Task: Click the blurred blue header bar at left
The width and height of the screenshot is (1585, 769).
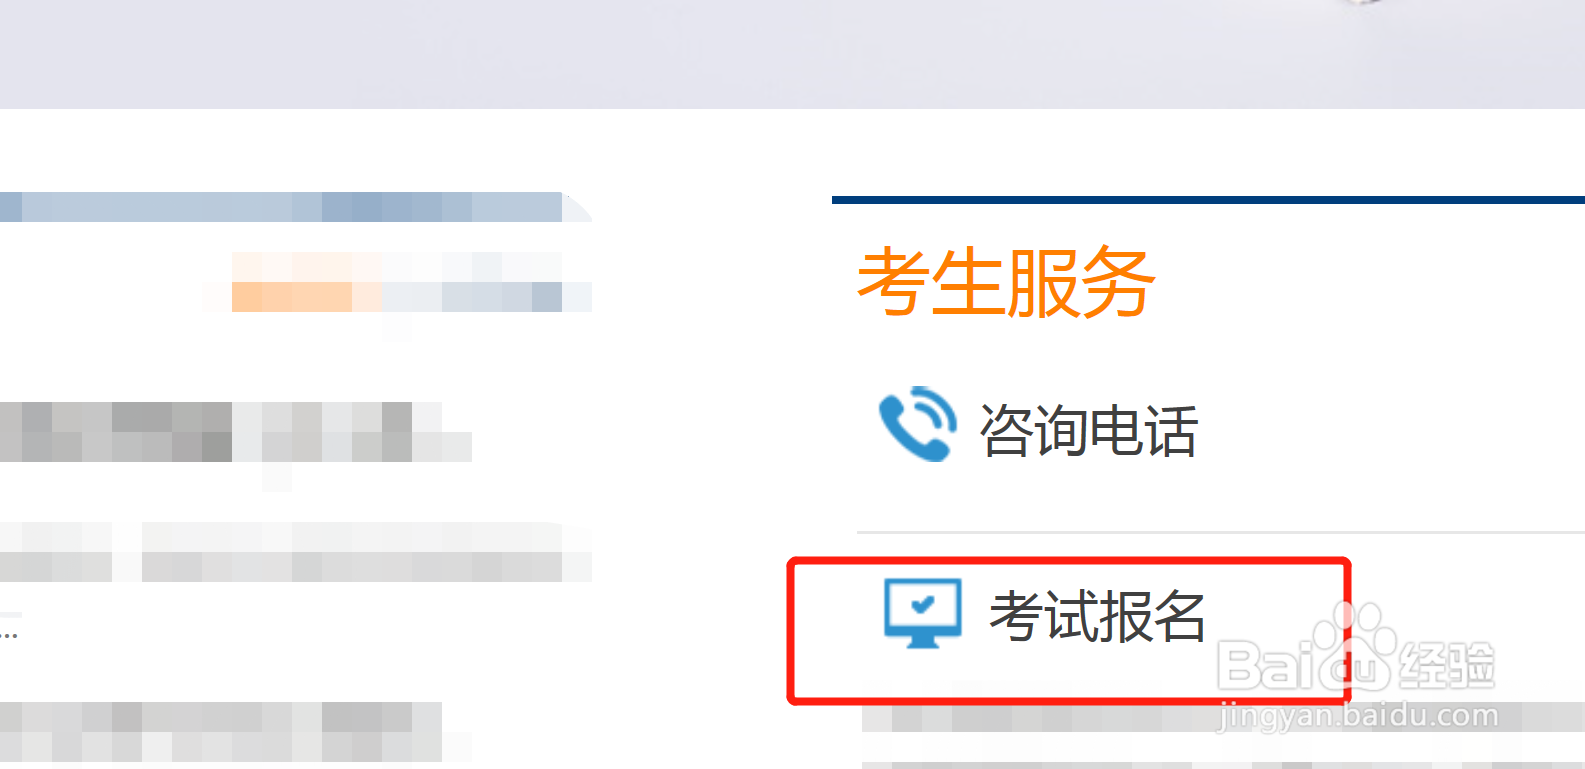Action: pos(296,207)
